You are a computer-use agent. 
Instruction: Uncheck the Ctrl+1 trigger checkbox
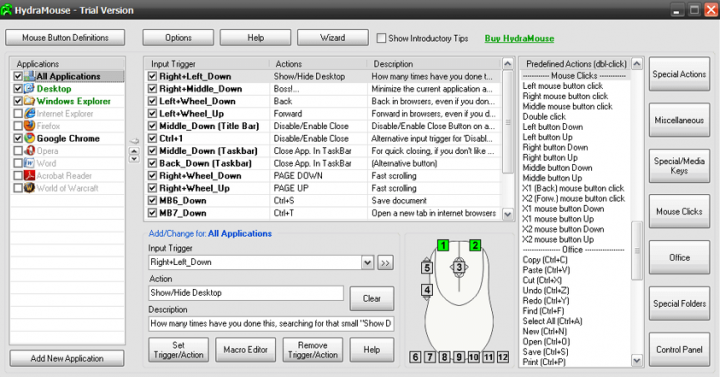coord(152,138)
